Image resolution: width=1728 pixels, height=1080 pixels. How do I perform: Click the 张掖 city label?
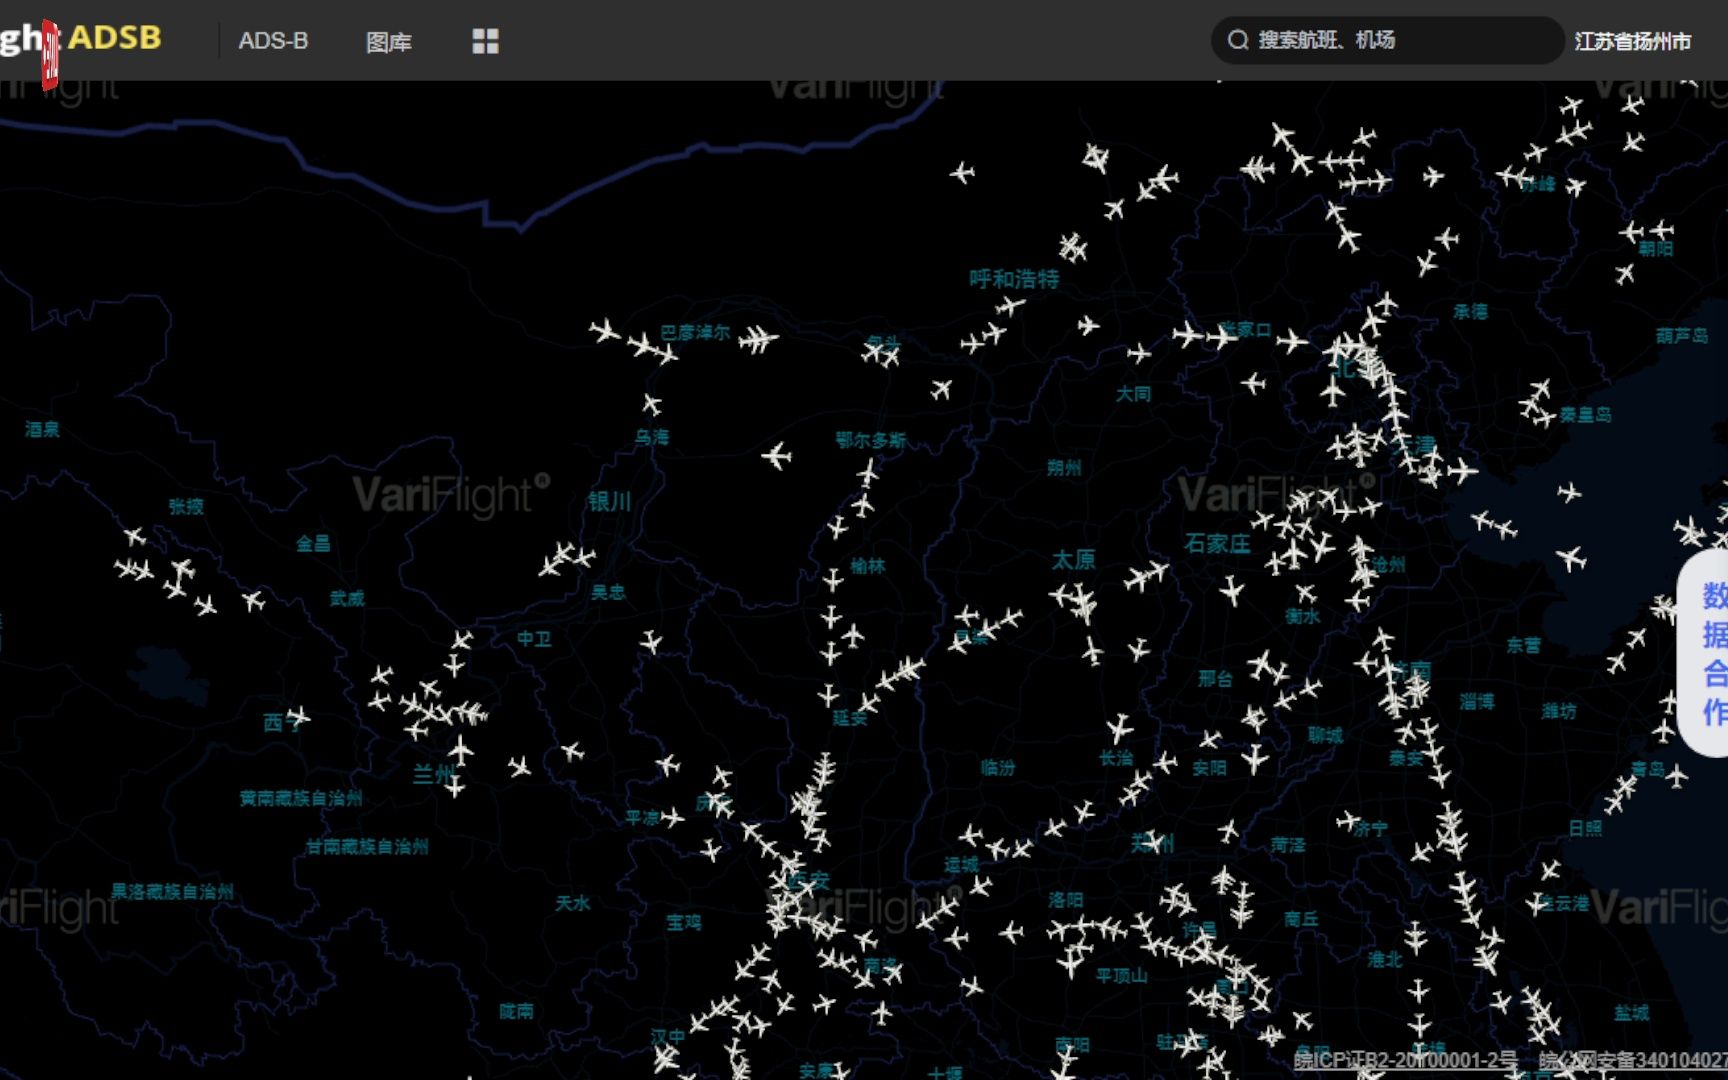[x=186, y=506]
